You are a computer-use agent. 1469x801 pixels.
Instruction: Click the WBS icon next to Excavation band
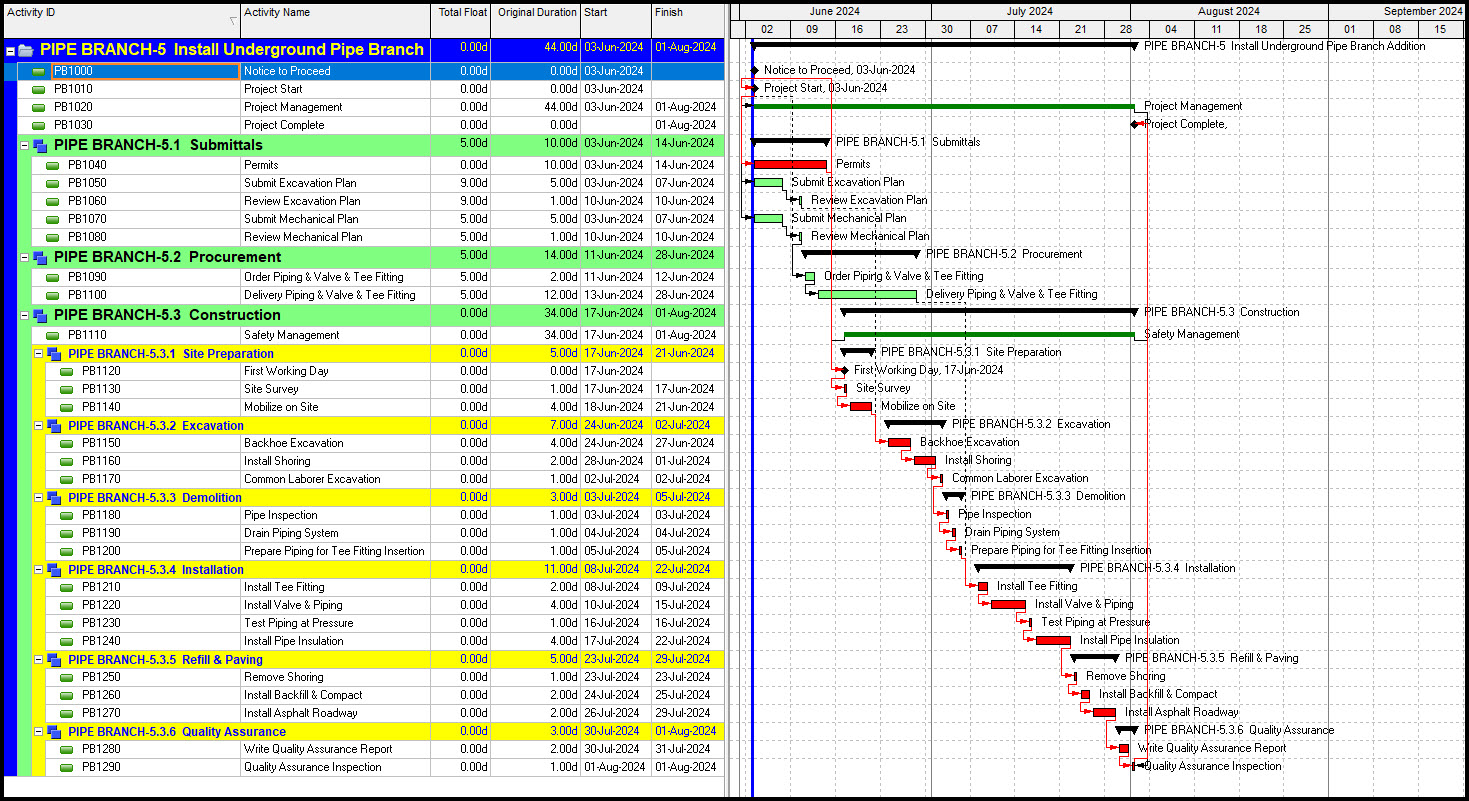54,426
